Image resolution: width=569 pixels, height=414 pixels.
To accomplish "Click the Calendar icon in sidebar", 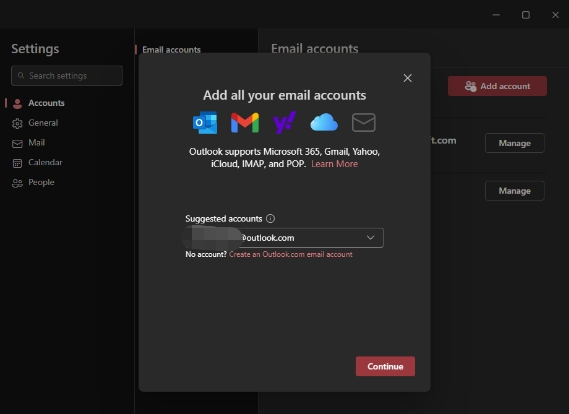I will click(x=17, y=163).
